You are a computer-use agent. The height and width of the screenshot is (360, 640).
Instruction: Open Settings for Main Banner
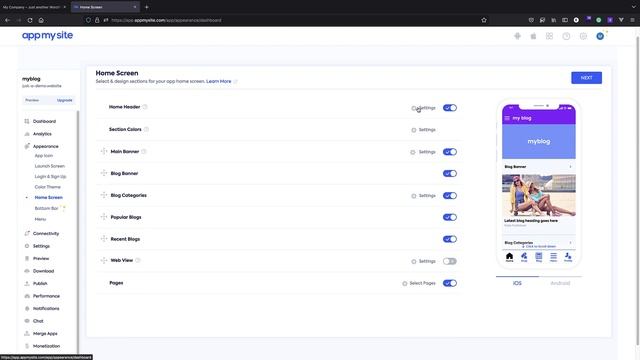pyautogui.click(x=423, y=152)
